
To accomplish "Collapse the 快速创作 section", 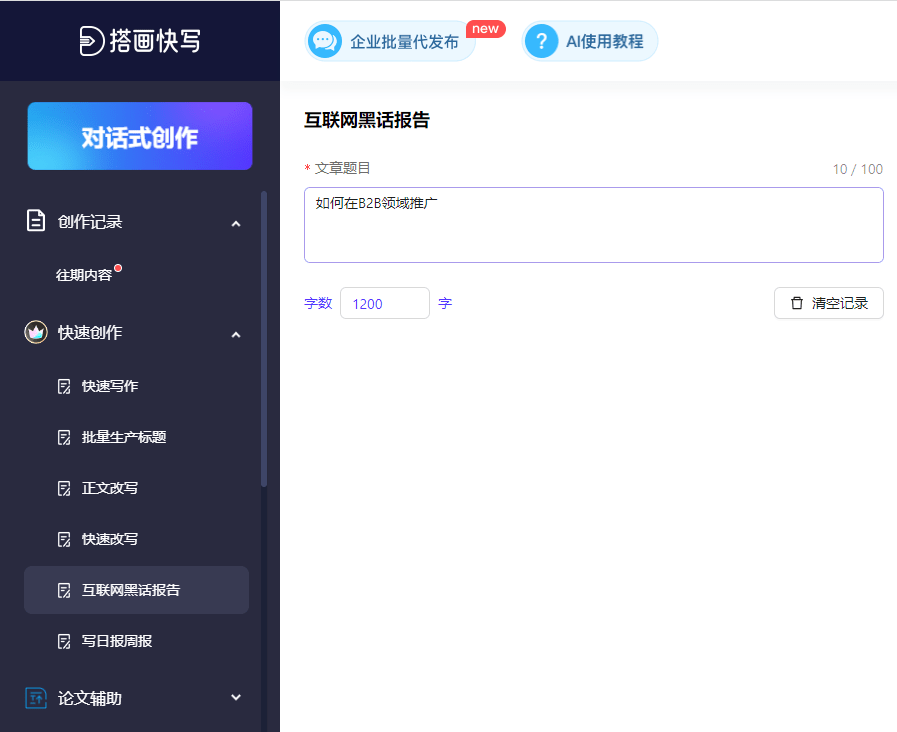I will pos(236,335).
